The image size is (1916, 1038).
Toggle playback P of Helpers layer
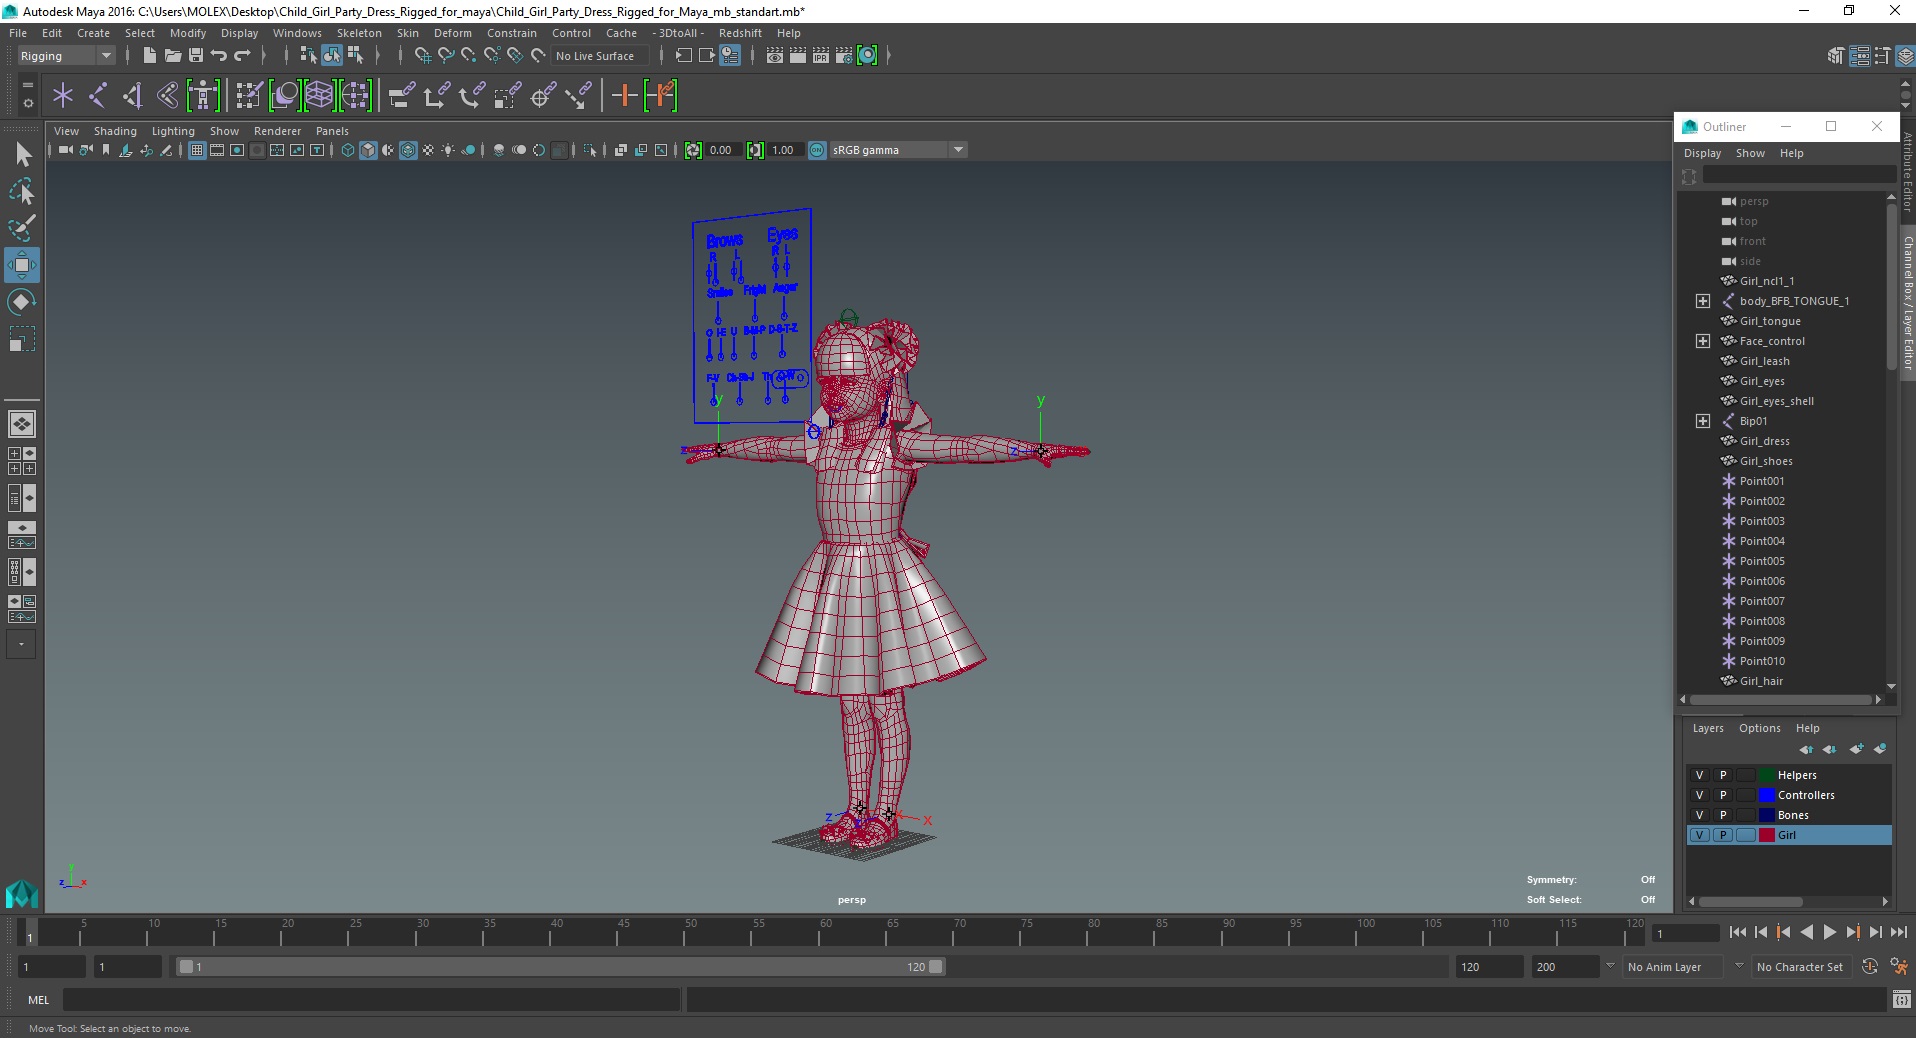click(x=1723, y=775)
